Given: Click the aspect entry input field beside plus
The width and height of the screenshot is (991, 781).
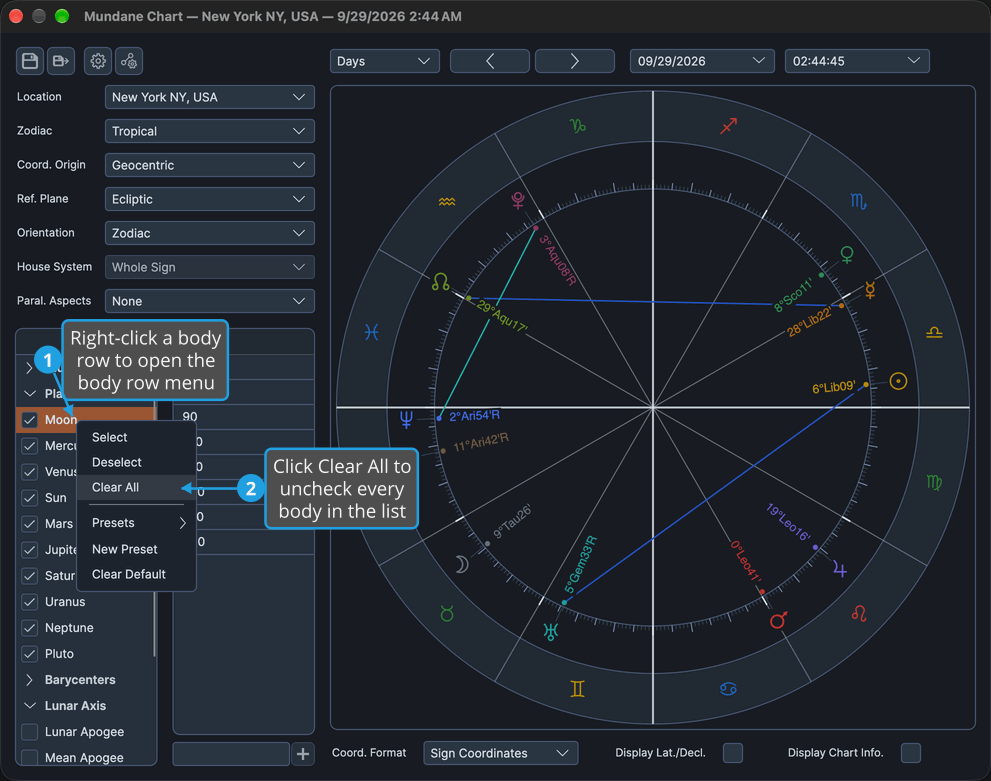Looking at the screenshot, I should [231, 754].
